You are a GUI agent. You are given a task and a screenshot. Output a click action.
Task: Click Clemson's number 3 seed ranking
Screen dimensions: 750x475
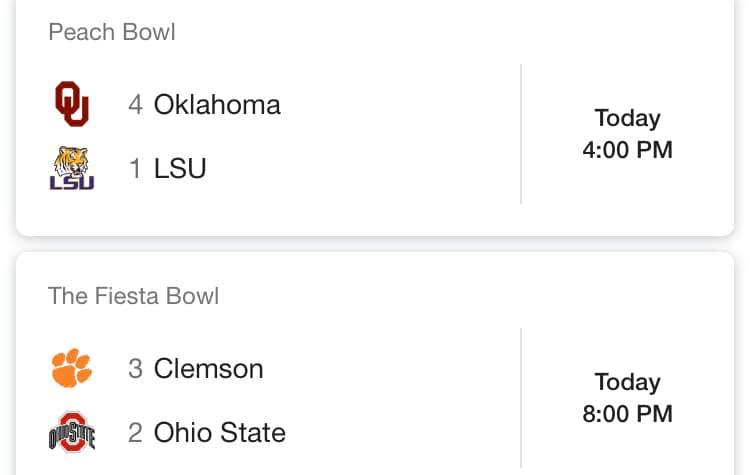tap(136, 369)
